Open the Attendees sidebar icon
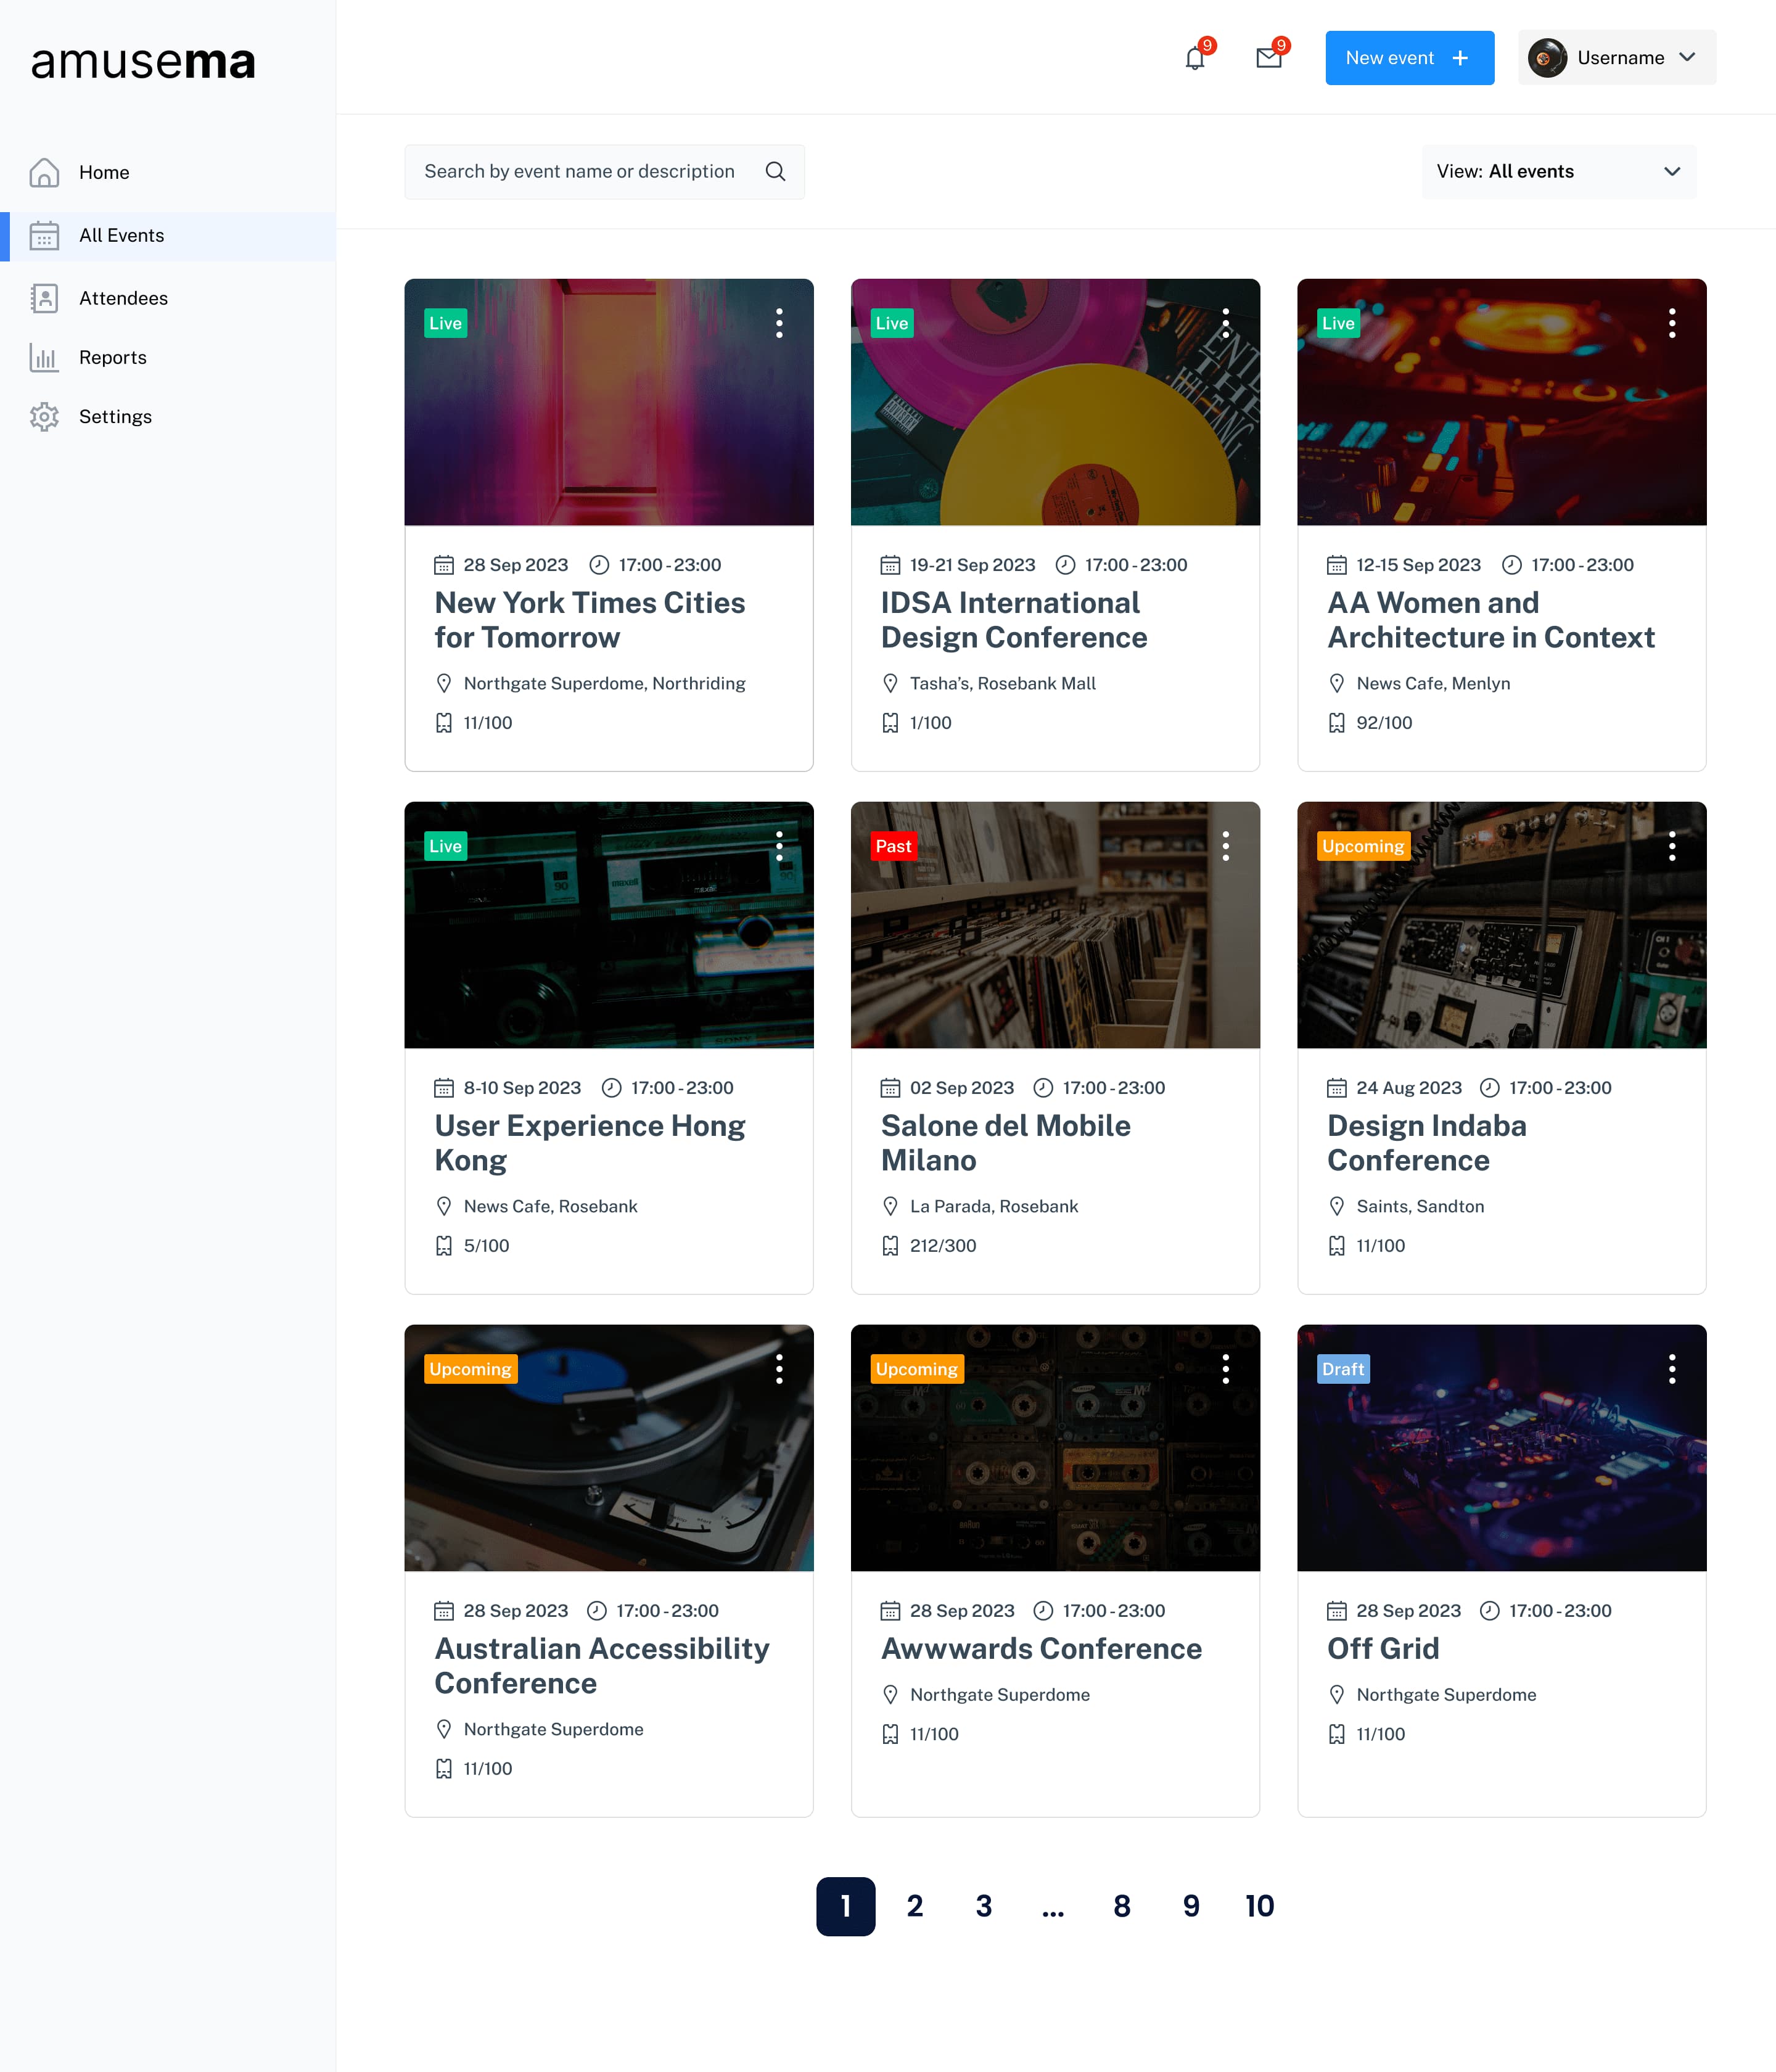Viewport: 1776px width, 2072px height. coord(45,298)
